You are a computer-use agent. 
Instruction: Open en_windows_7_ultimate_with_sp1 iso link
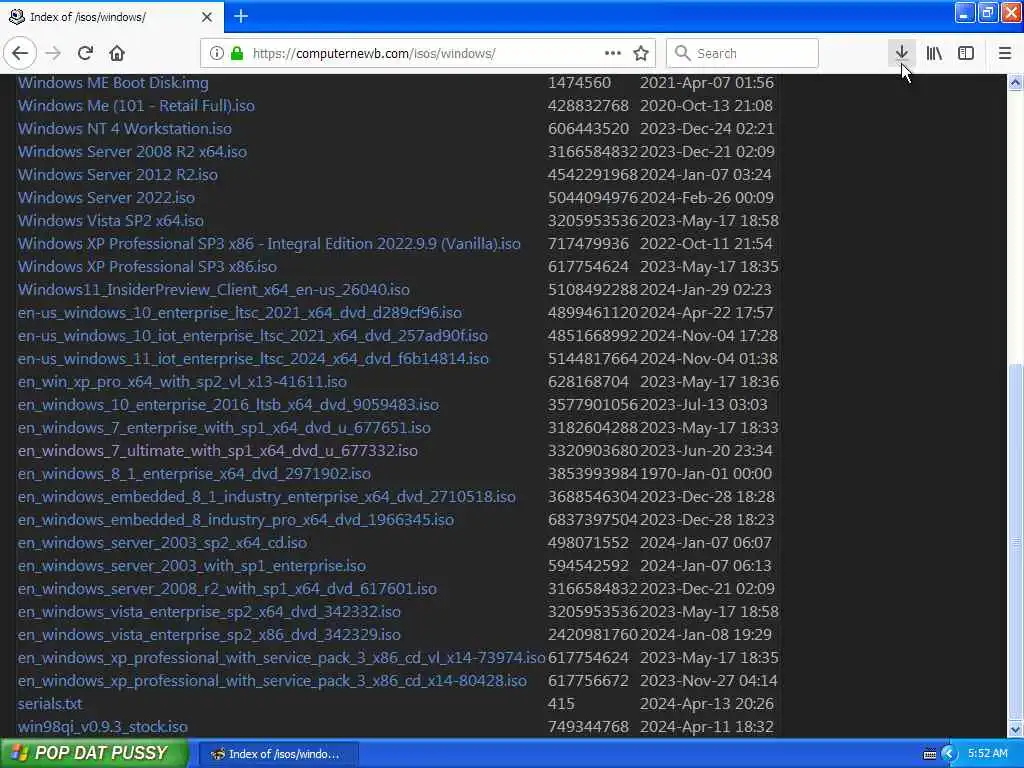coord(217,451)
